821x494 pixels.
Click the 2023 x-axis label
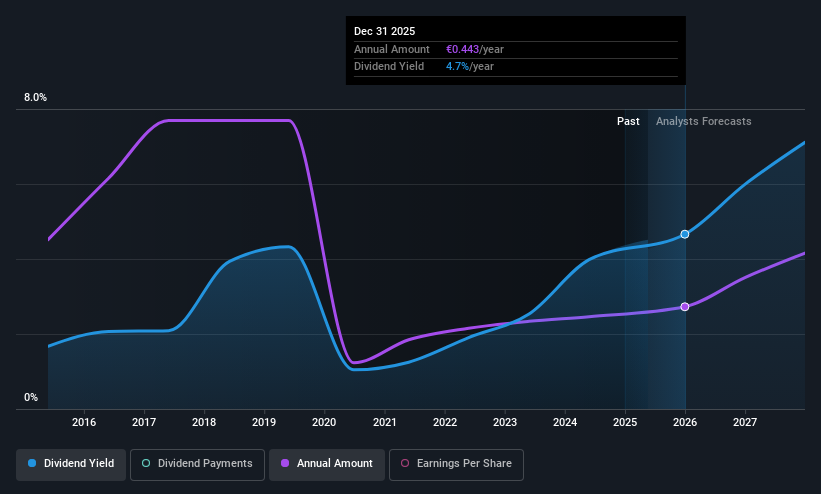[x=505, y=422]
